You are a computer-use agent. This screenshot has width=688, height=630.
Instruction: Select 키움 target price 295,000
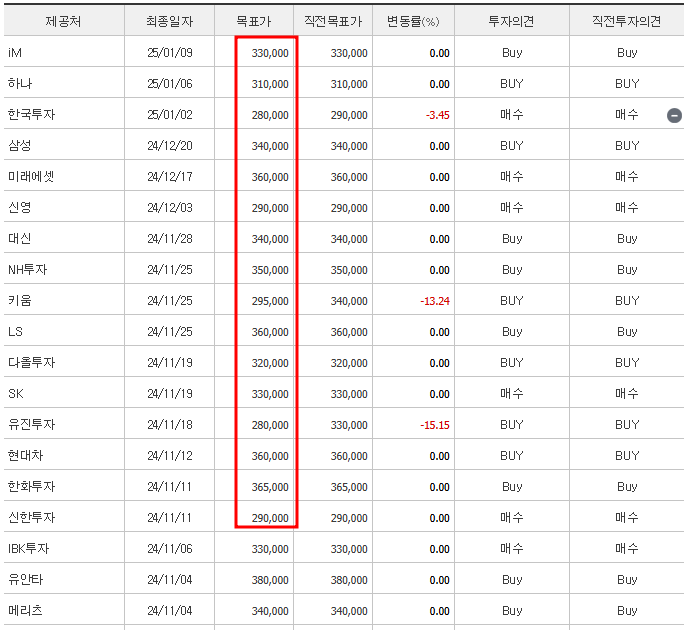270,301
